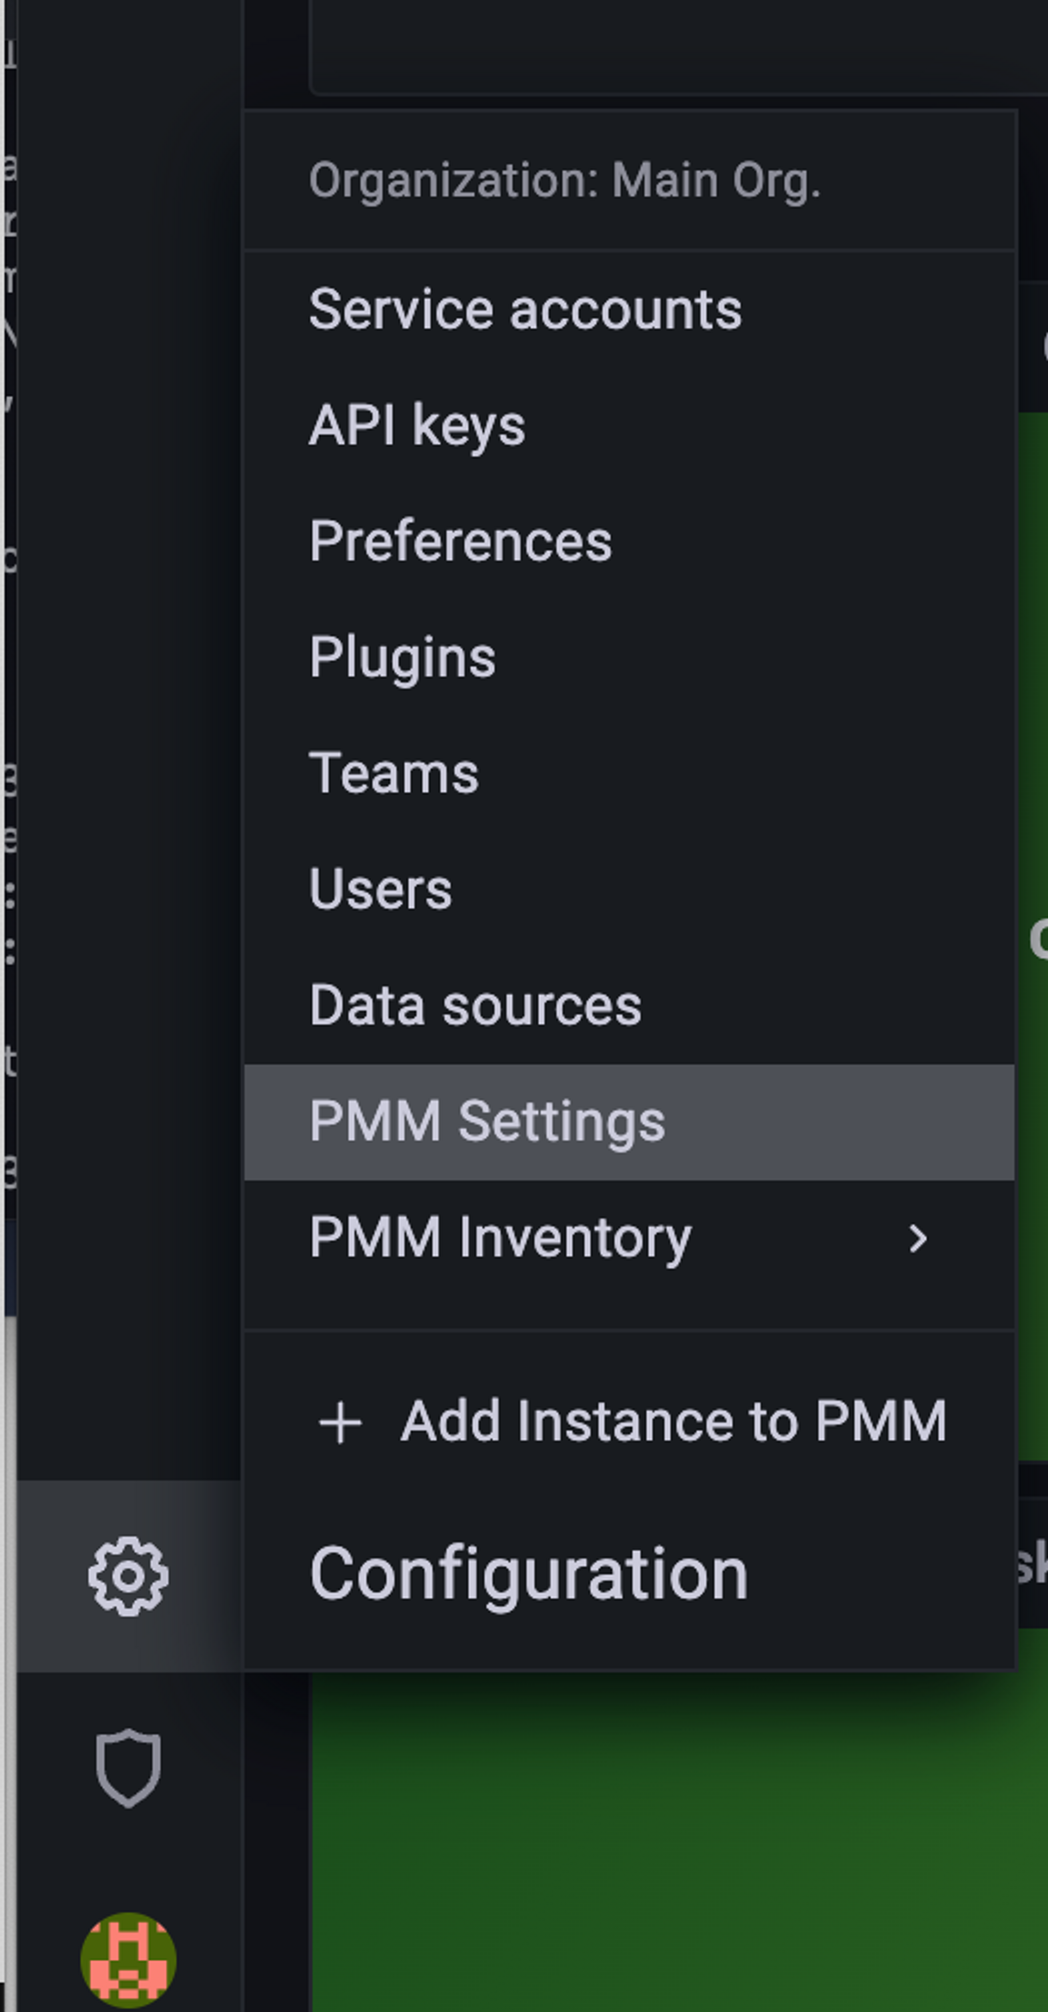Screen dimensions: 1048x2012
Task: Click the plus icon beside Add Instance
Action: click(340, 1422)
